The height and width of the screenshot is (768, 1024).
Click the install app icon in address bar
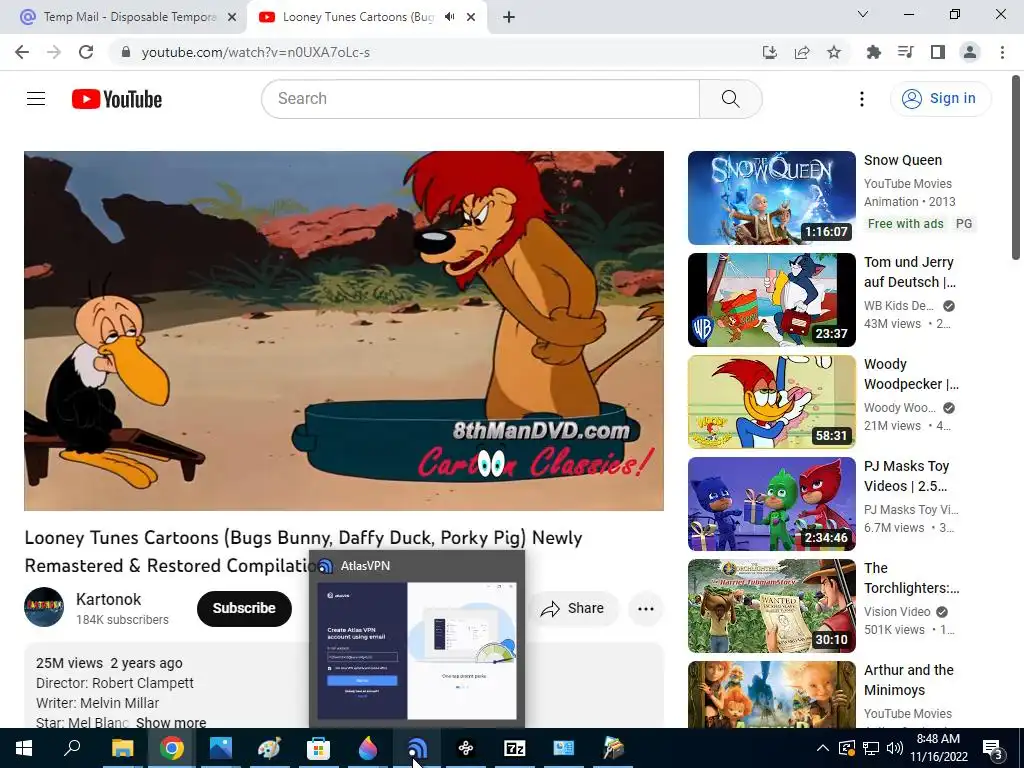click(769, 52)
